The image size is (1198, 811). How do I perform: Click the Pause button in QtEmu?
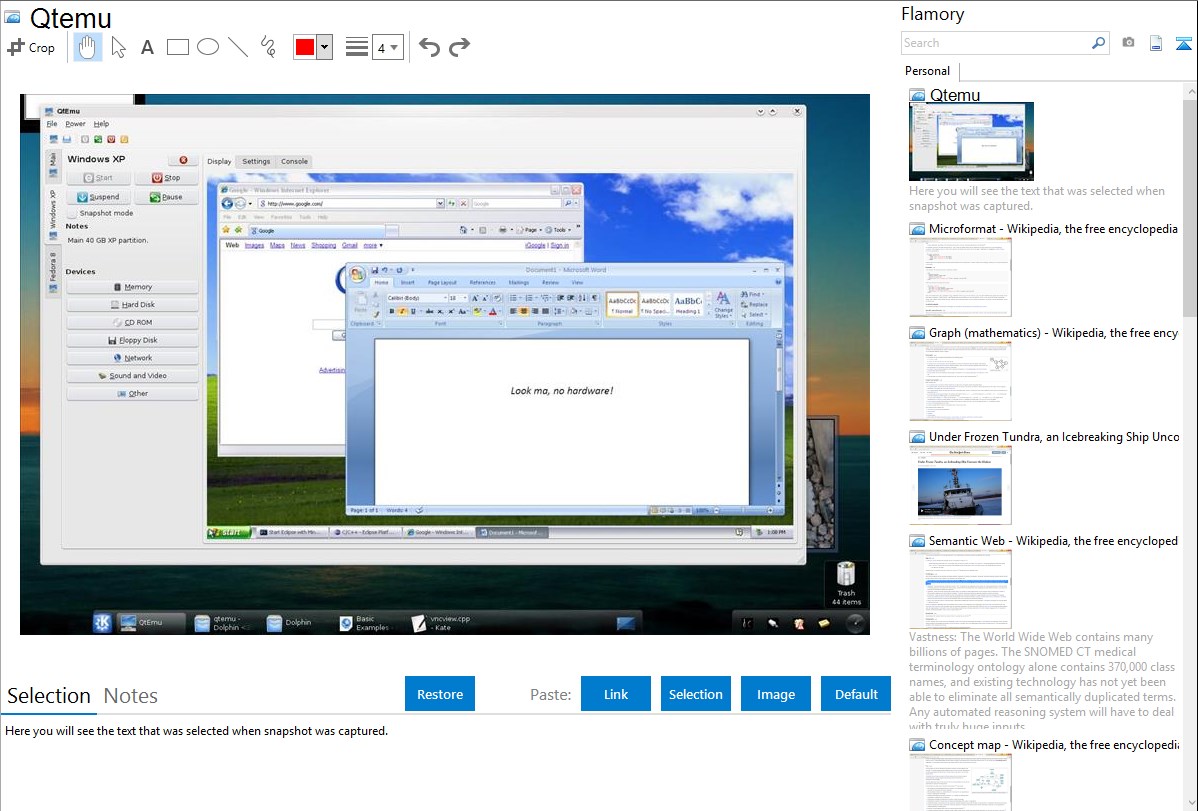tap(166, 197)
